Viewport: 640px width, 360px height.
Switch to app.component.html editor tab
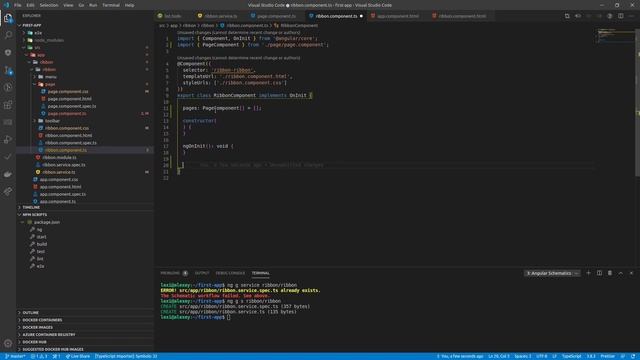pos(398,16)
